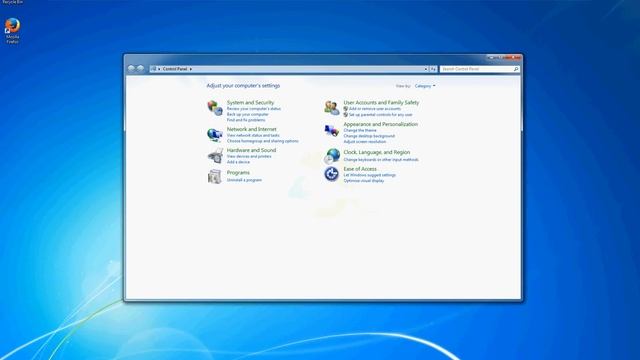The width and height of the screenshot is (640, 360).
Task: Click the Back navigation arrow button
Action: pos(131,69)
